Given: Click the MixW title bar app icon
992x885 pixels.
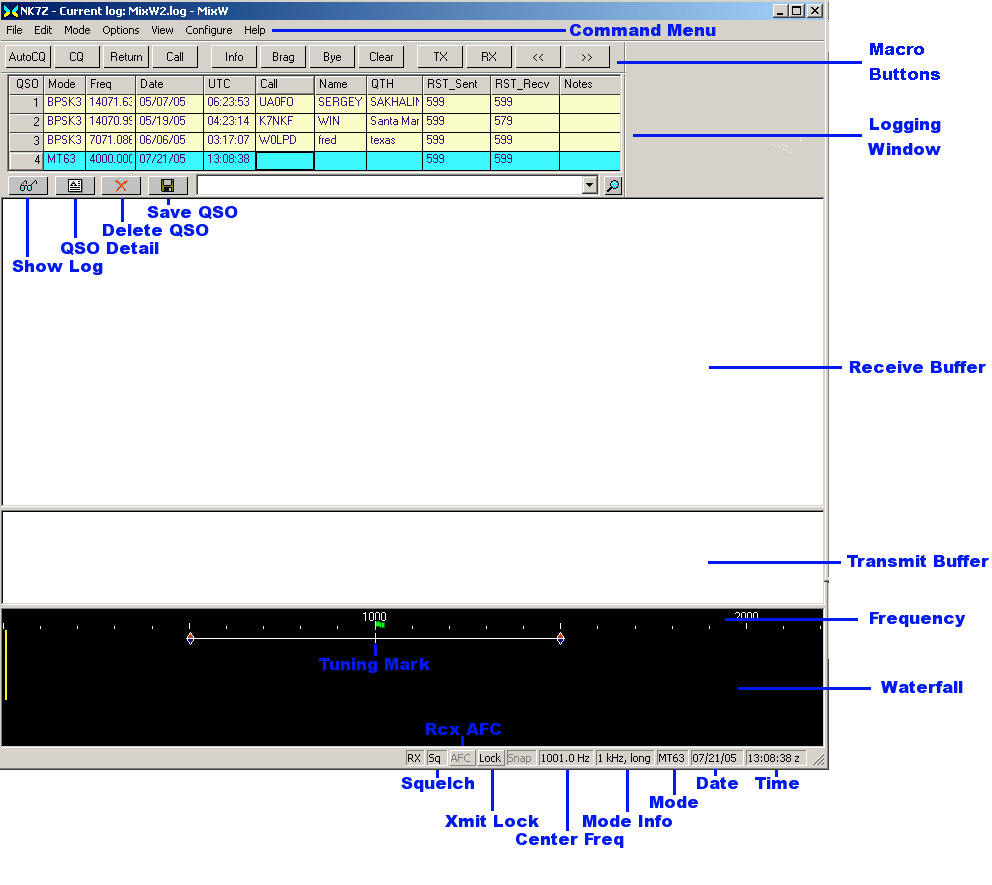Looking at the screenshot, I should (x=10, y=11).
